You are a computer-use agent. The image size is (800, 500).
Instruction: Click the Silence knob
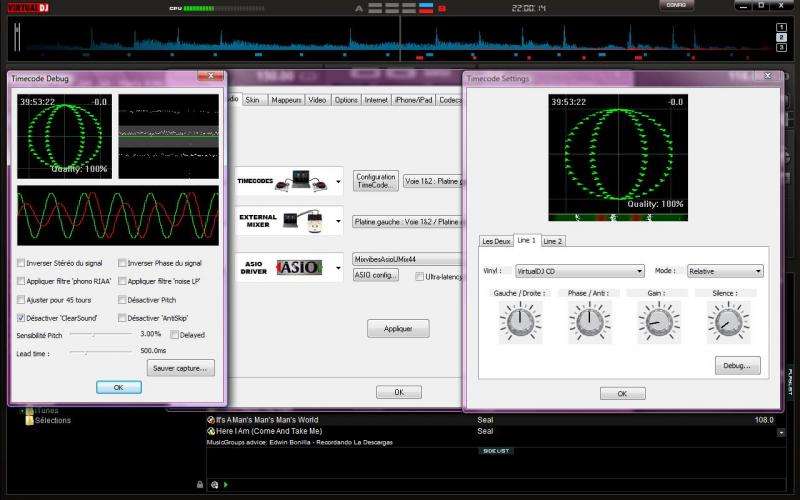tap(728, 321)
